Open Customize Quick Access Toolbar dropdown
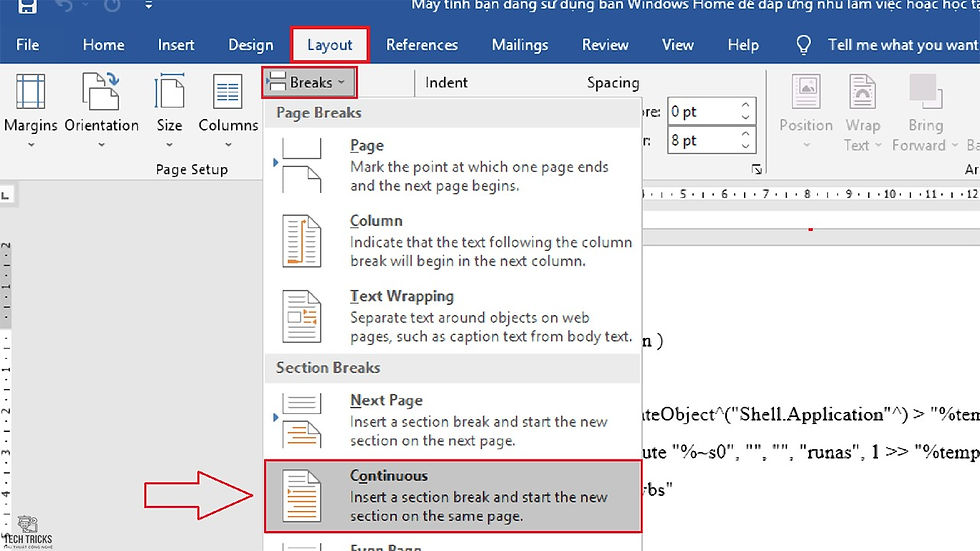This screenshot has width=980, height=551. pos(149,5)
